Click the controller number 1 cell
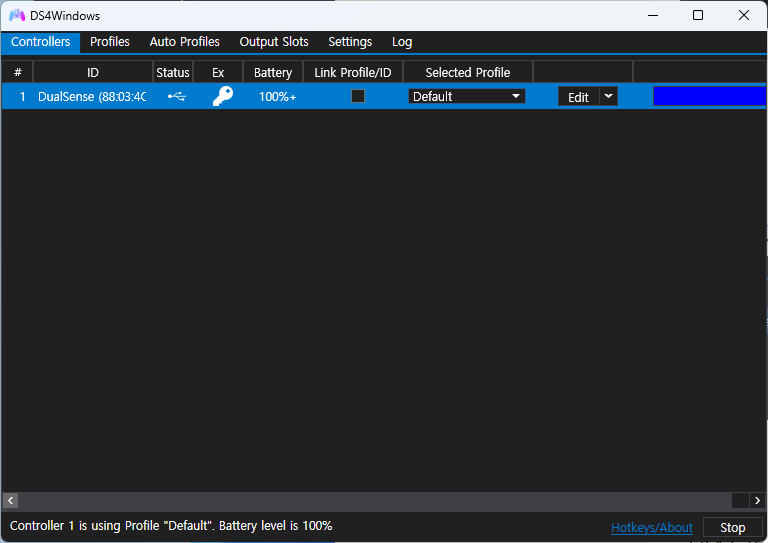This screenshot has width=768, height=543. click(22, 96)
